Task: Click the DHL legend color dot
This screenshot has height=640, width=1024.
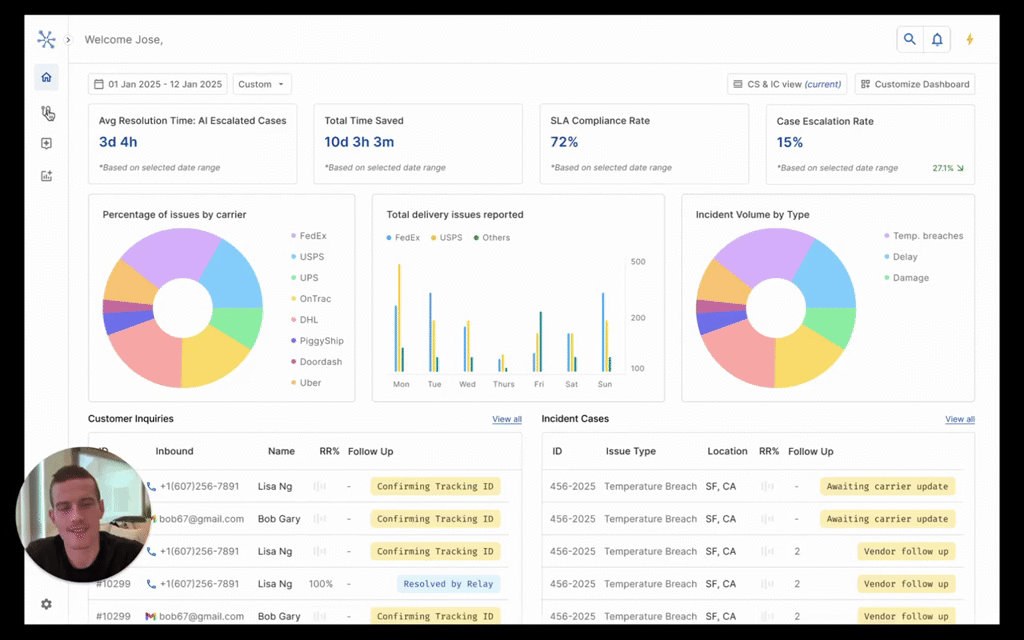Action: tap(294, 320)
